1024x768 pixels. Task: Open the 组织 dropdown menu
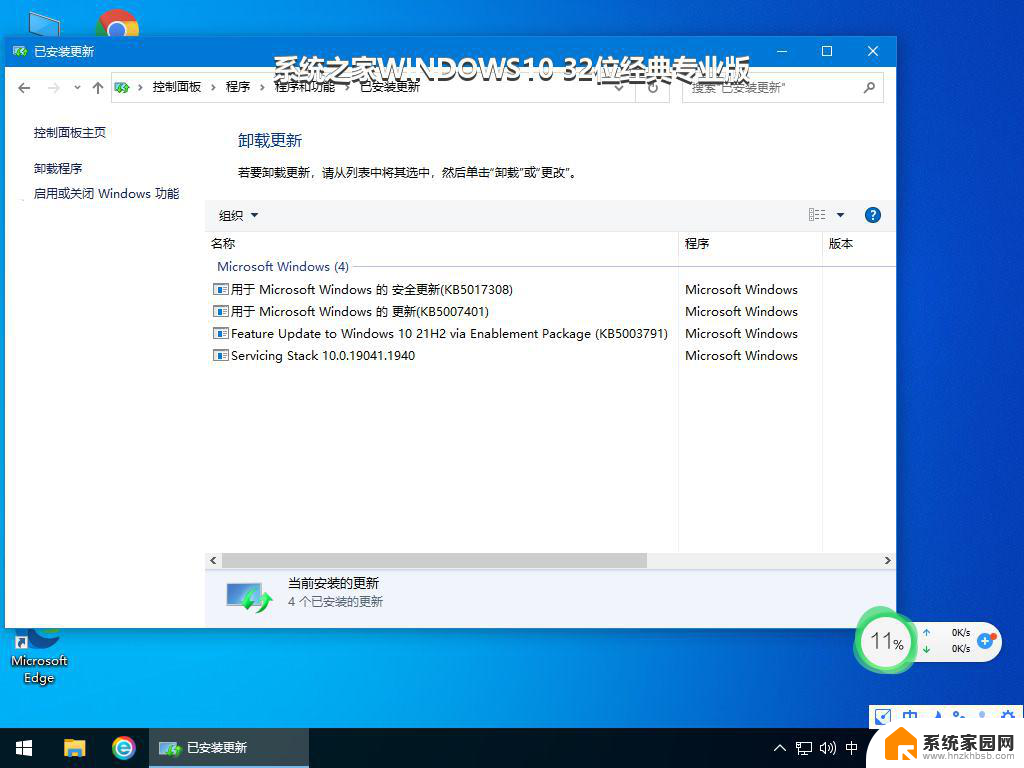point(238,216)
